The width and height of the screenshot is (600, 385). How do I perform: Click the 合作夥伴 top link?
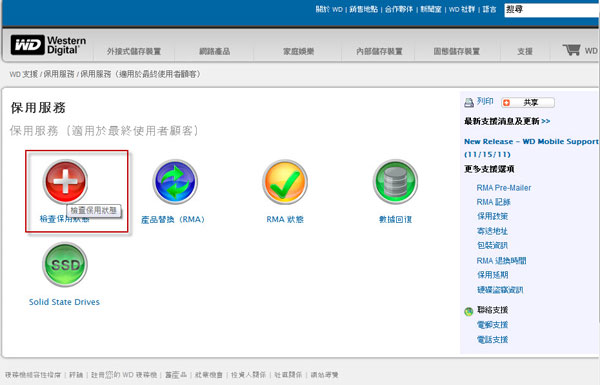tap(399, 9)
